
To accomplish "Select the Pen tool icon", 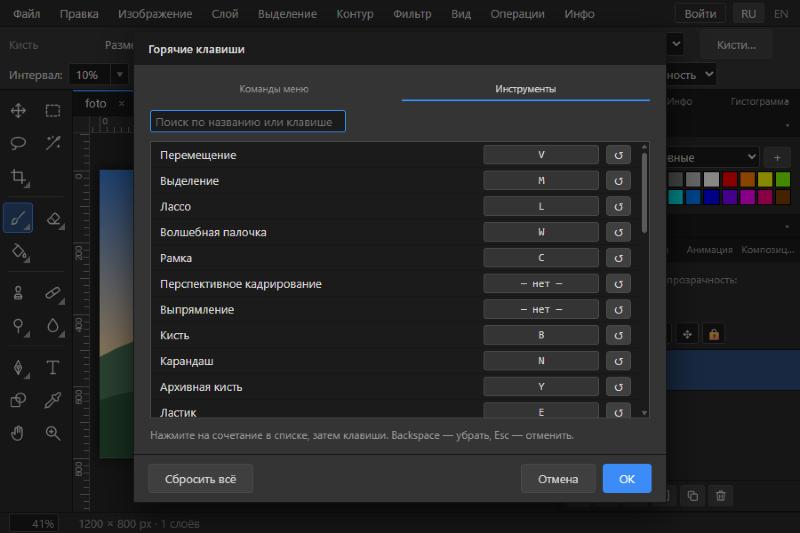I will (x=19, y=368).
